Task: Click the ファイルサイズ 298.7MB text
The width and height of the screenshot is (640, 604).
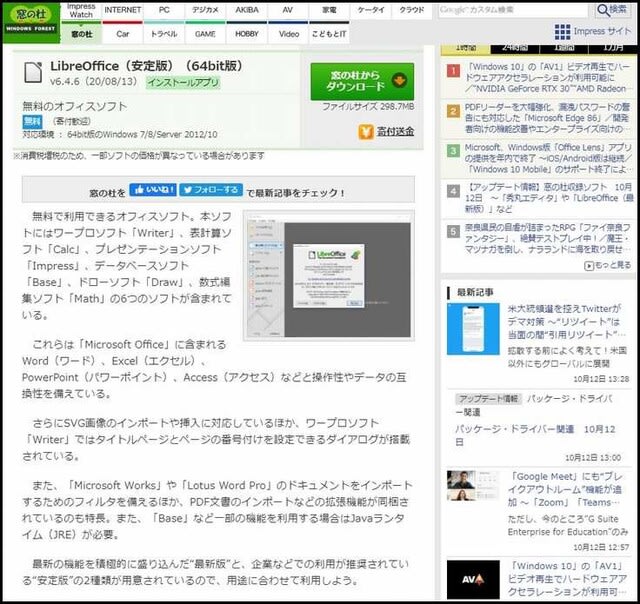Action: coord(368,107)
